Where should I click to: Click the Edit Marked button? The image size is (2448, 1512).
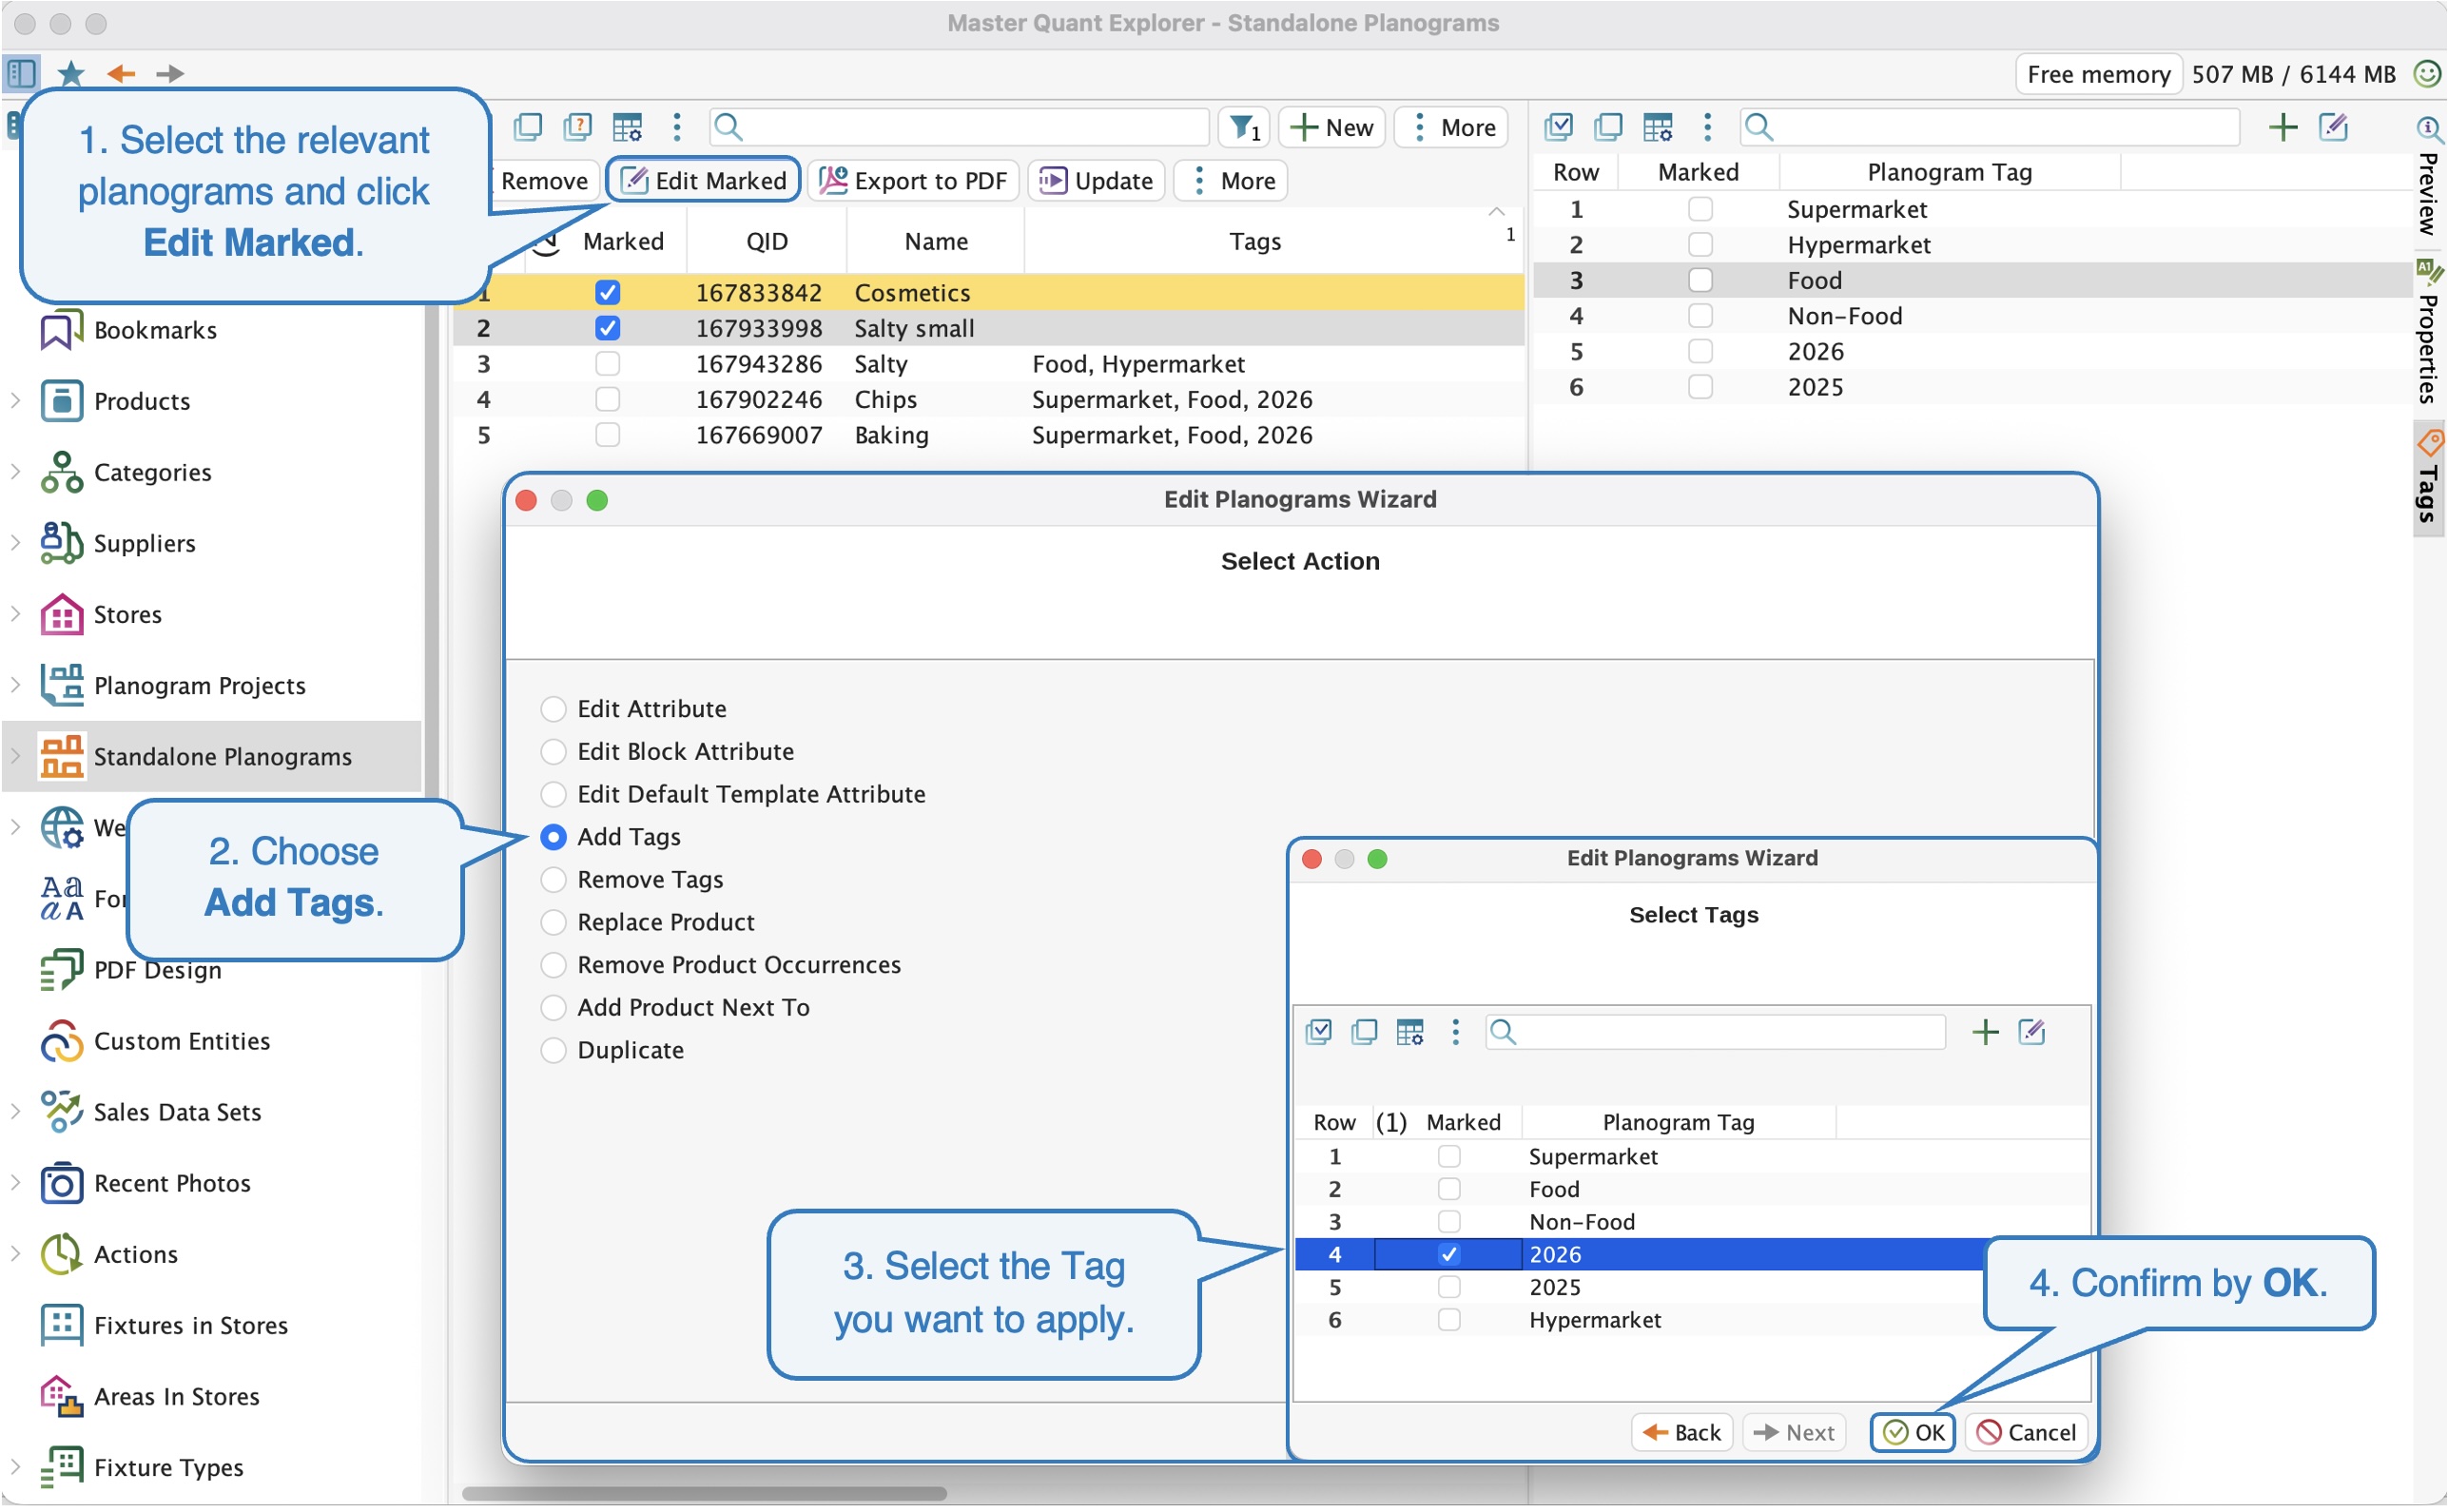pos(704,181)
